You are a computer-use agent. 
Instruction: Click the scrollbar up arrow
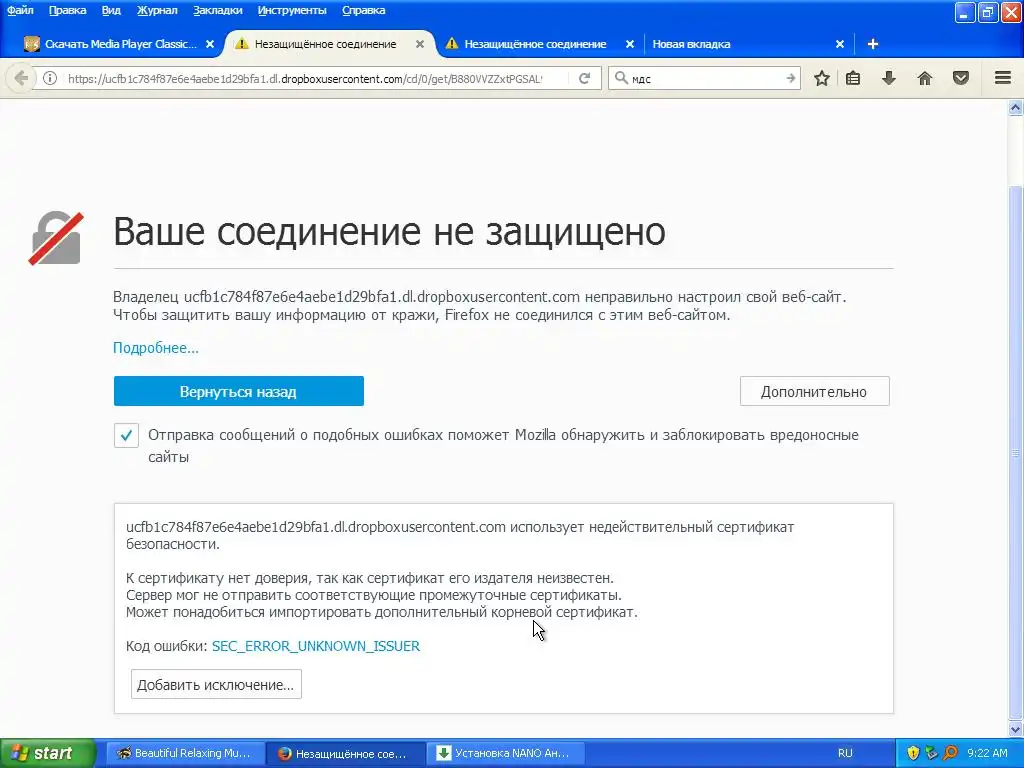pos(1016,108)
